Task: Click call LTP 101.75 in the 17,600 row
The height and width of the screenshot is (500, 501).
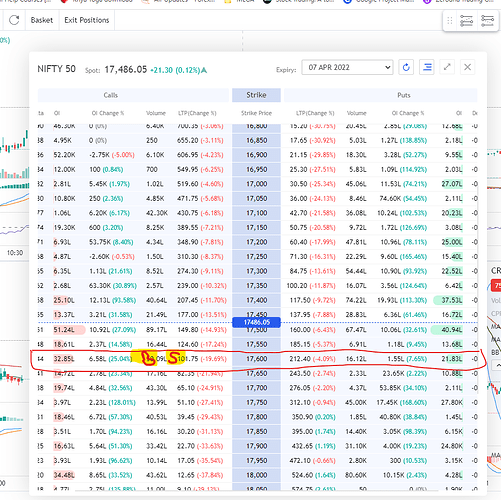Action: point(188,359)
